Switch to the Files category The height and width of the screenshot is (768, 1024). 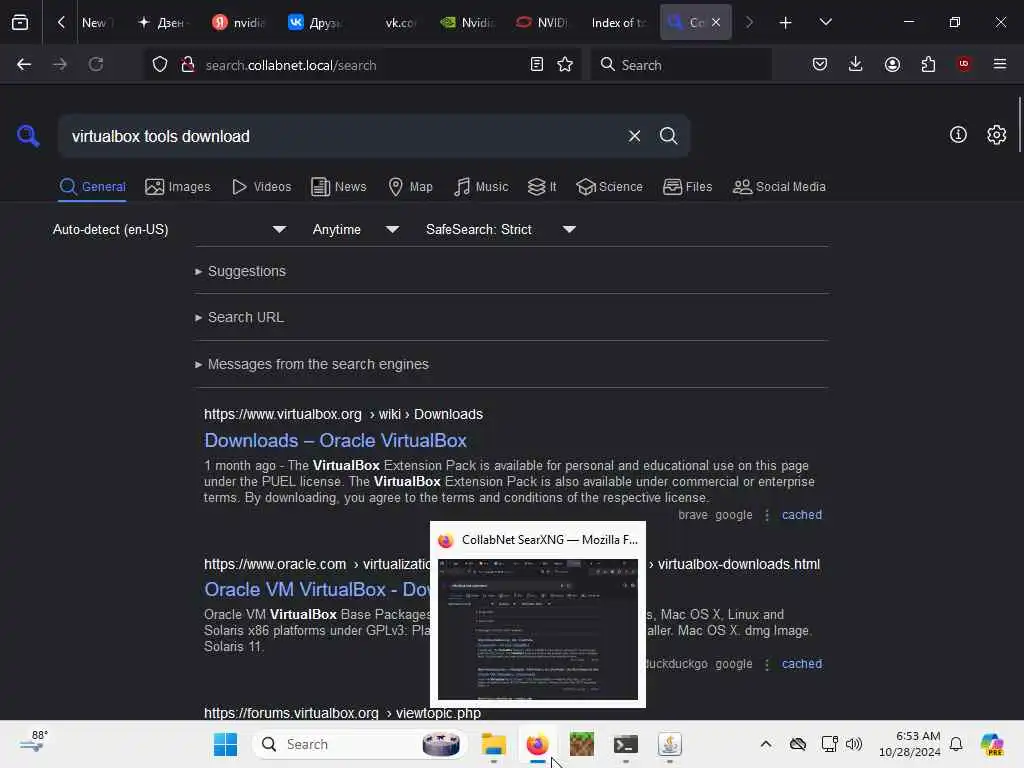click(x=687, y=187)
